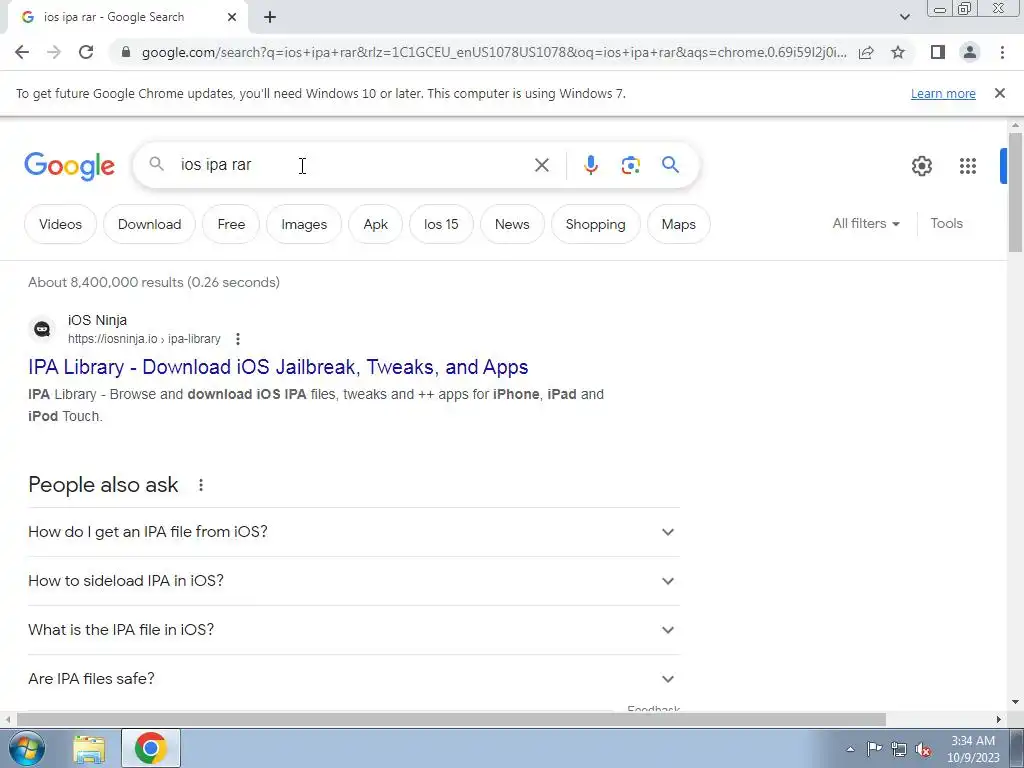Click the scroll right arrow
The height and width of the screenshot is (768, 1024).
(999, 719)
